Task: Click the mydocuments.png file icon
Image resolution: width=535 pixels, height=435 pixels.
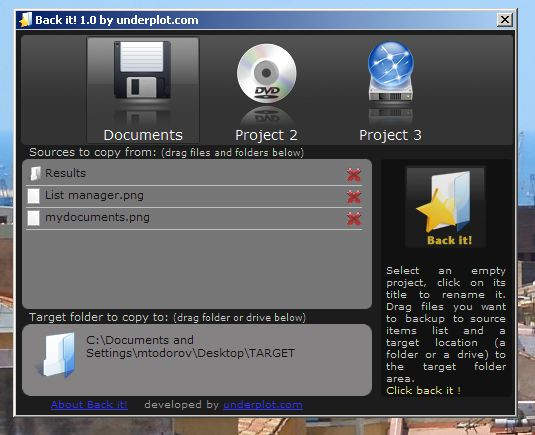Action: [33, 218]
